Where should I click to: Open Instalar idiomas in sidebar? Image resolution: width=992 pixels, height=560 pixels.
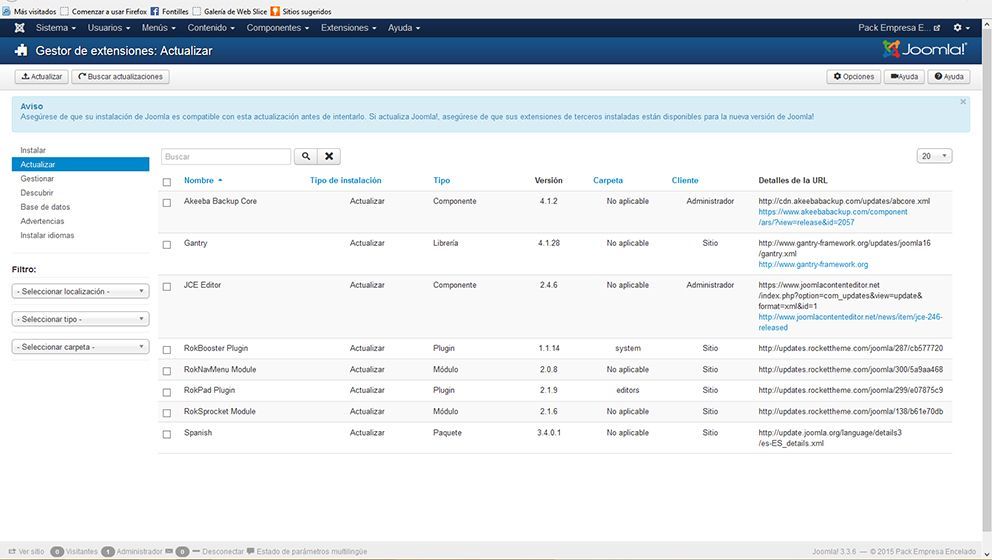[47, 235]
